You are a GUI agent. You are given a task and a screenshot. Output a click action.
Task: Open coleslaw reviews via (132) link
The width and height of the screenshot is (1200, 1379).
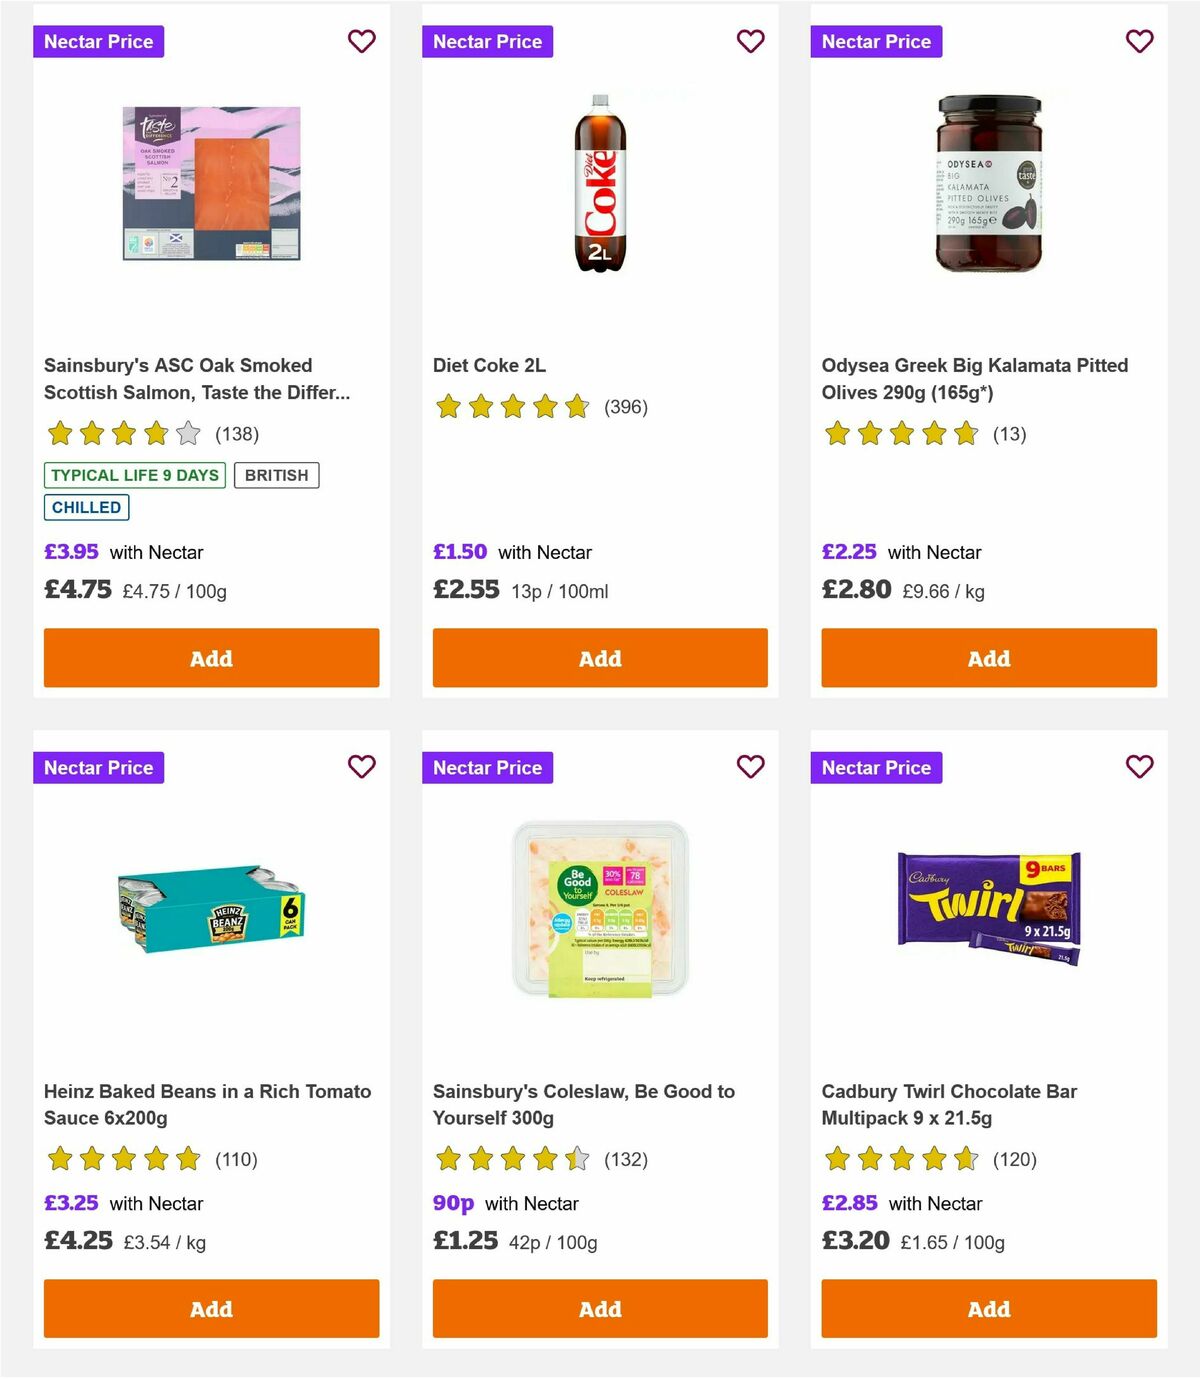626,1160
